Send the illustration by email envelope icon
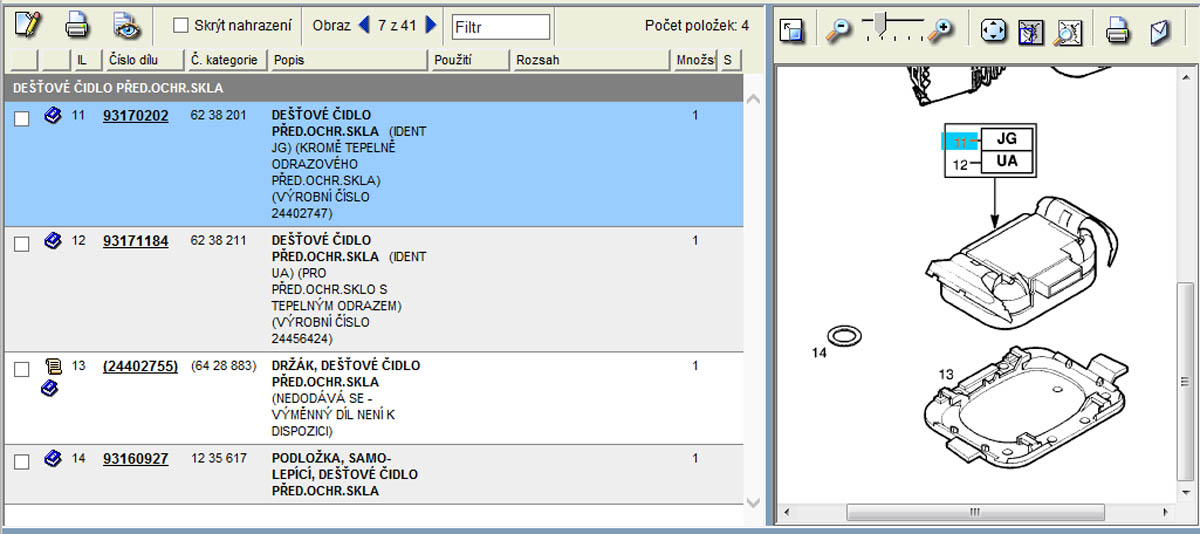 coord(1159,31)
